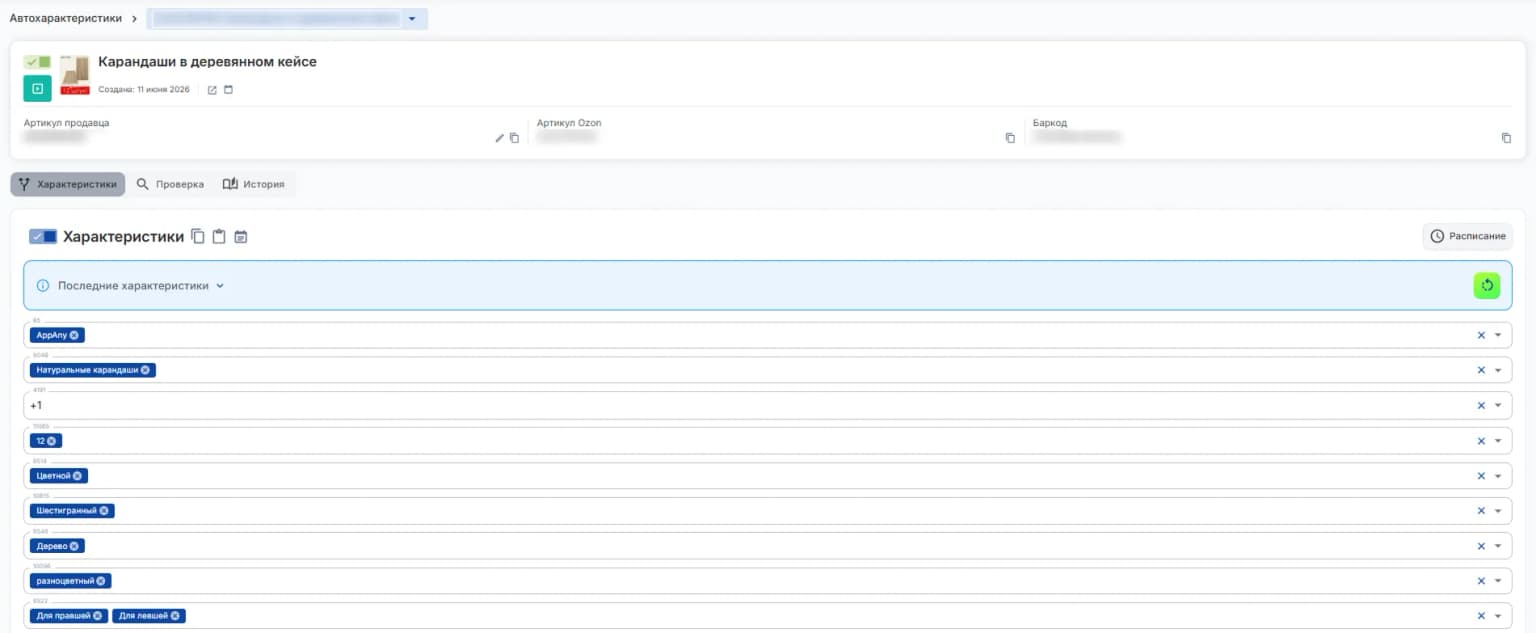1536x633 pixels.
Task: Copy characteristics using icon next to Характеристики heading
Action: tap(198, 237)
